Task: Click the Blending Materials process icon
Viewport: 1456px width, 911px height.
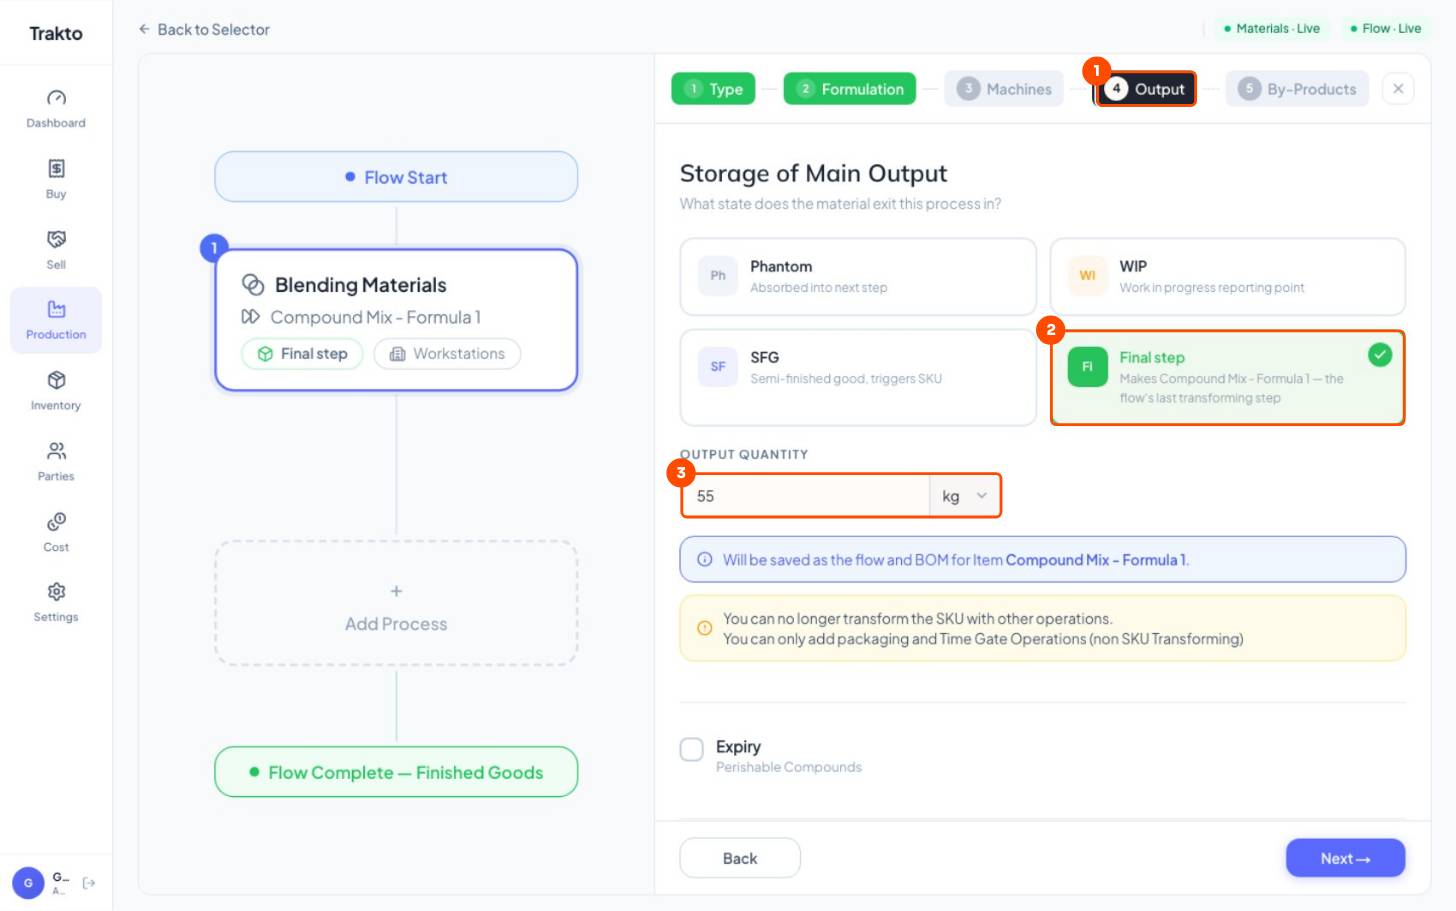Action: coord(253,285)
